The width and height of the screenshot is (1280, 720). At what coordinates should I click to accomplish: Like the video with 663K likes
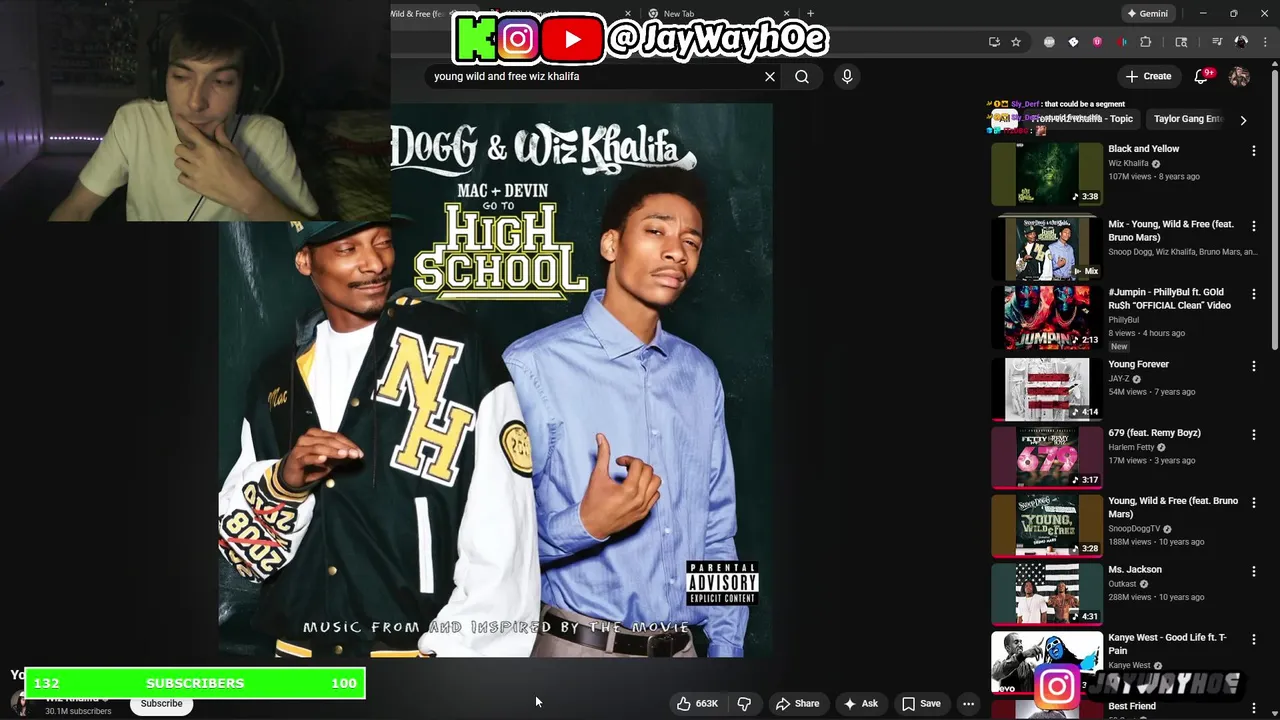(697, 704)
